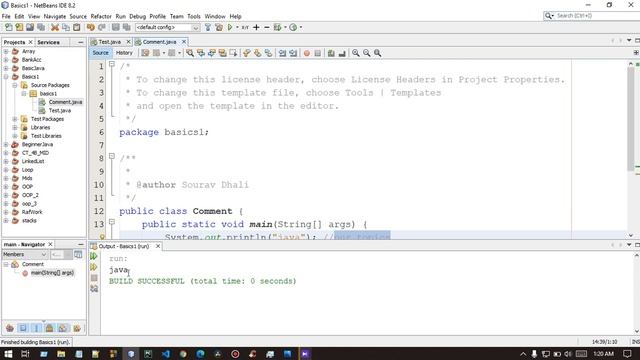Toggle Highlight Search in editor toolbar

click(222, 53)
